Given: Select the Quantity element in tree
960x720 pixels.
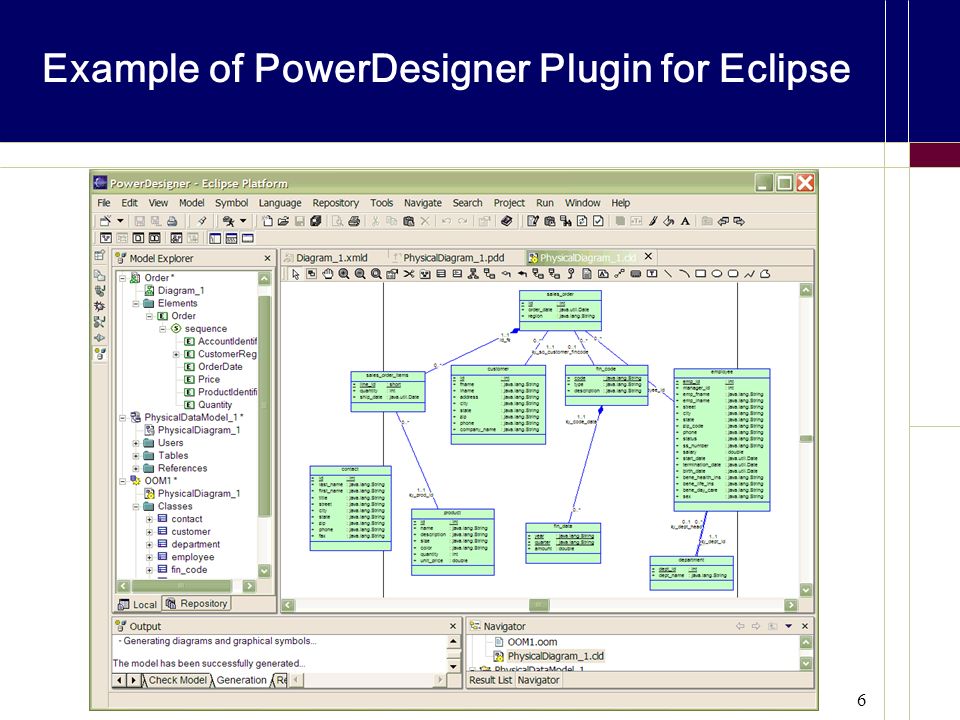Looking at the screenshot, I should pos(214,405).
